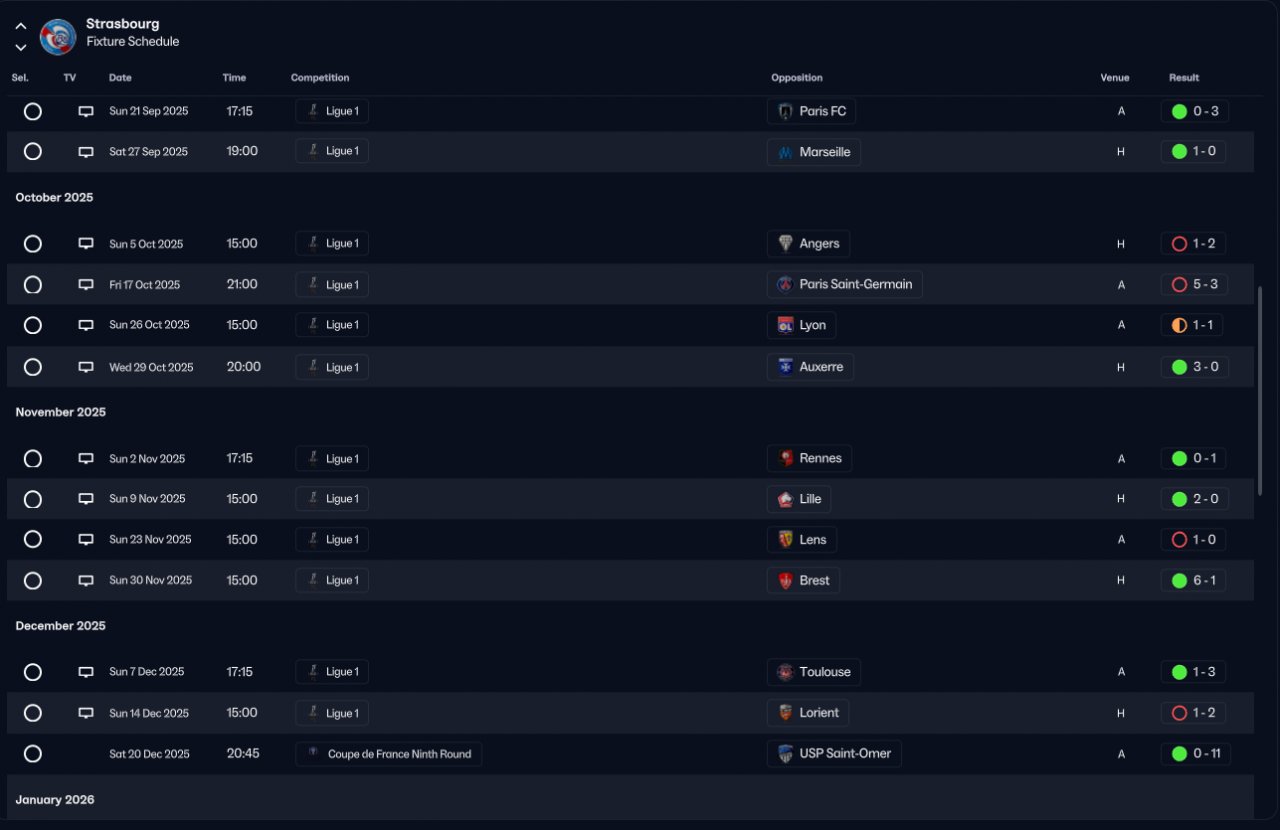
Task: Click the Competition column header
Action: [320, 78]
